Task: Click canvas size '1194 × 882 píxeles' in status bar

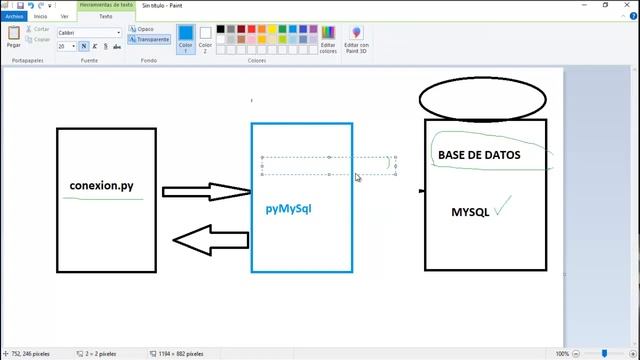Action: tap(181, 354)
